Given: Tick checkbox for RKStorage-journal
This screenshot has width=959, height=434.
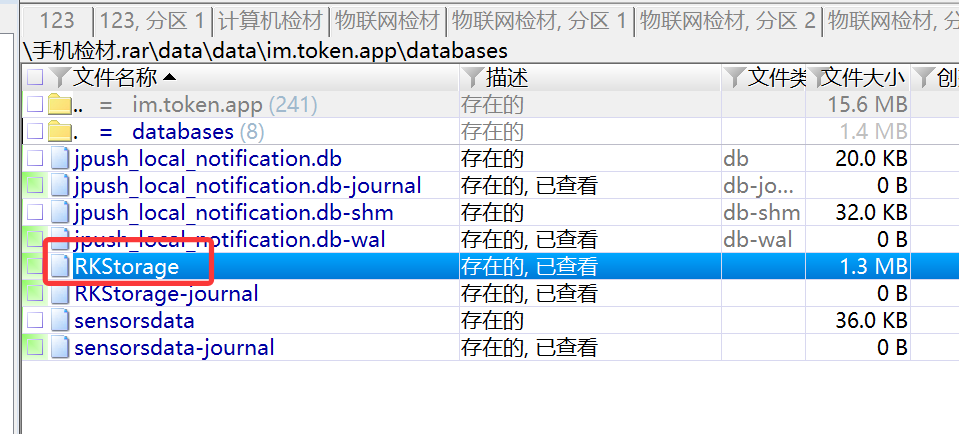Looking at the screenshot, I should [x=35, y=293].
